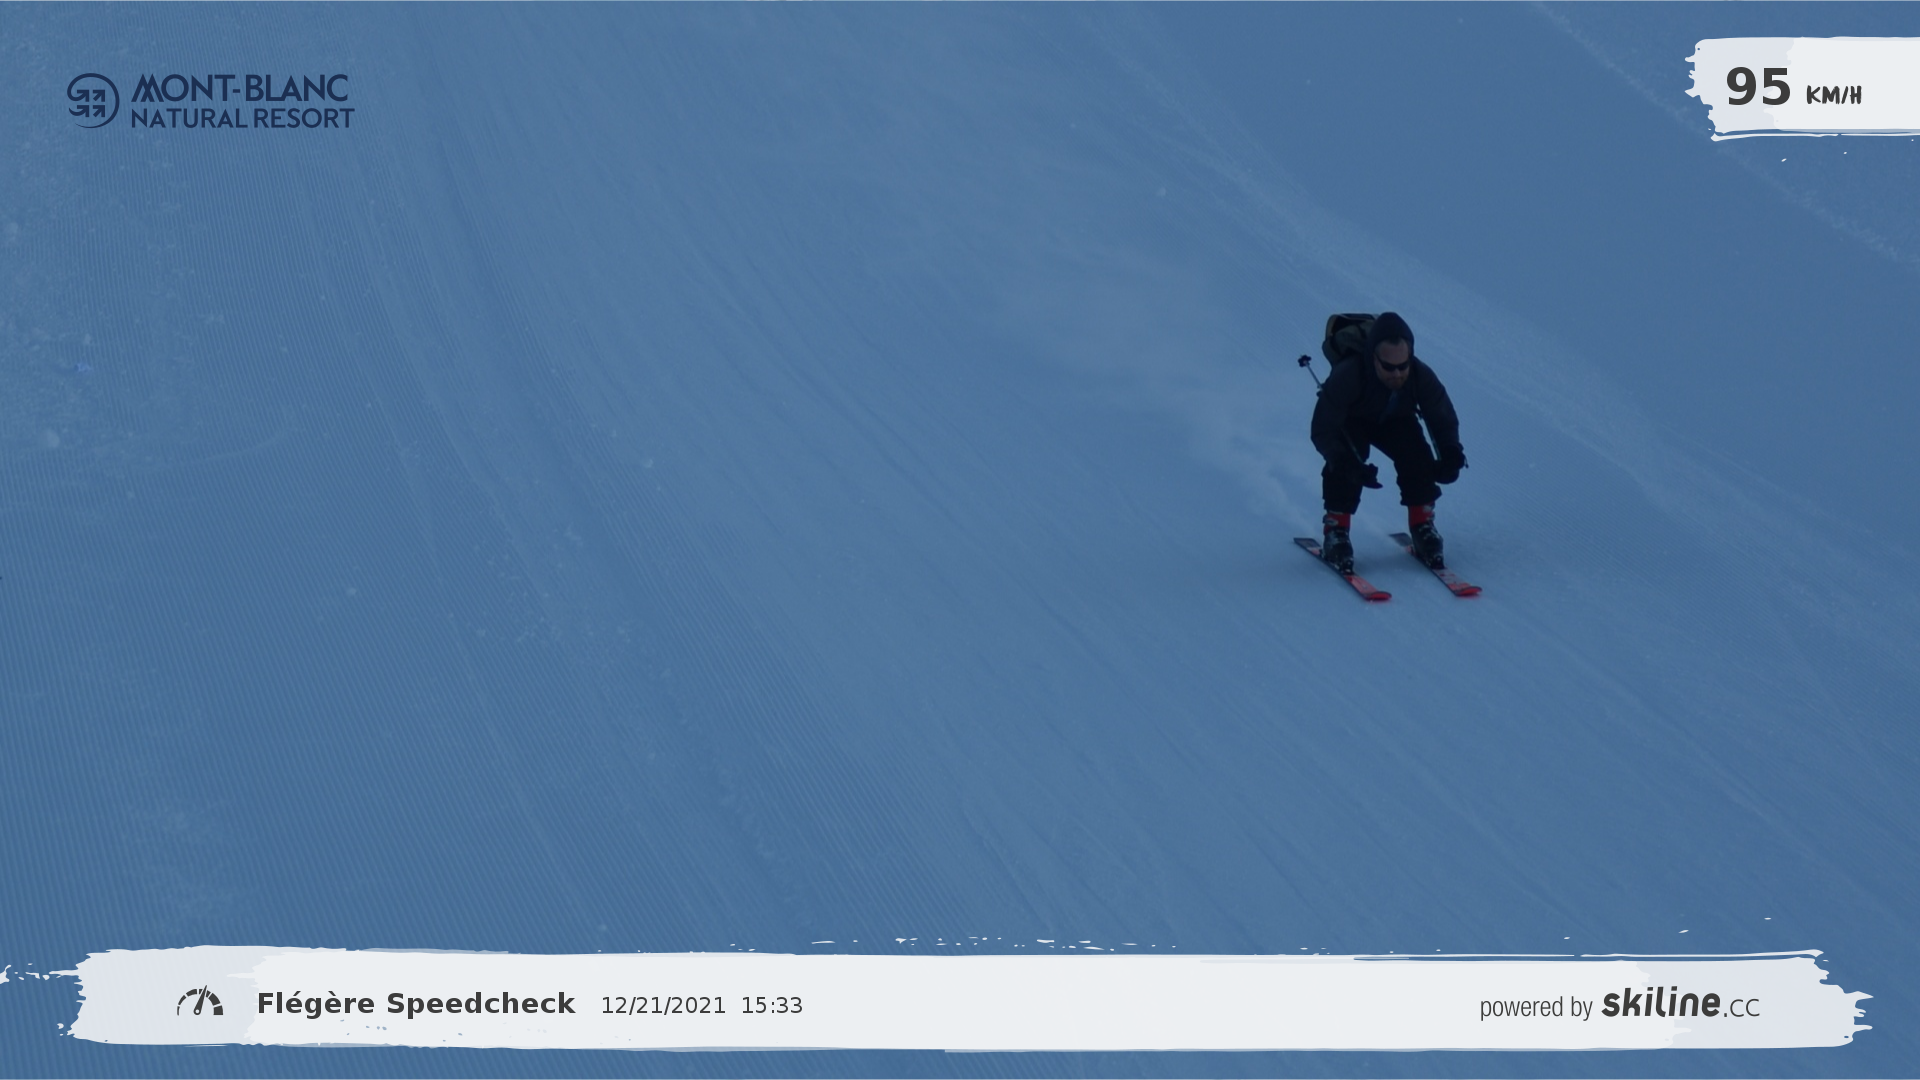Click the Mont-Blanc circular arrows logo icon
Screen dimensions: 1920x1080
(93, 100)
